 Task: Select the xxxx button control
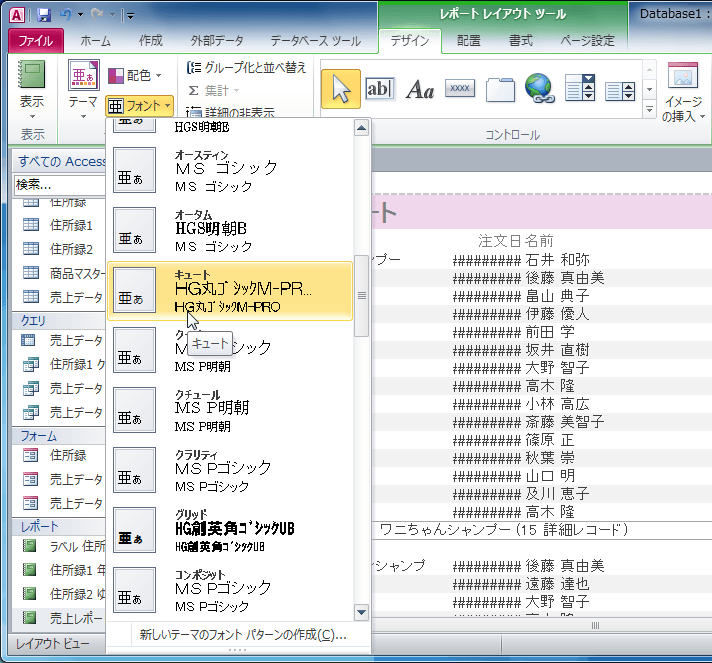(x=460, y=88)
